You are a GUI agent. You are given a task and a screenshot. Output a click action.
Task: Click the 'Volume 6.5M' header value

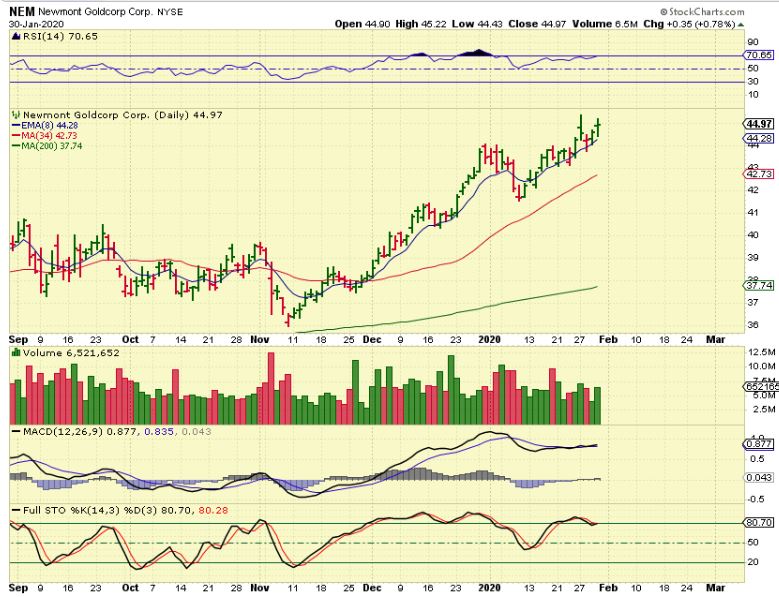[605, 24]
